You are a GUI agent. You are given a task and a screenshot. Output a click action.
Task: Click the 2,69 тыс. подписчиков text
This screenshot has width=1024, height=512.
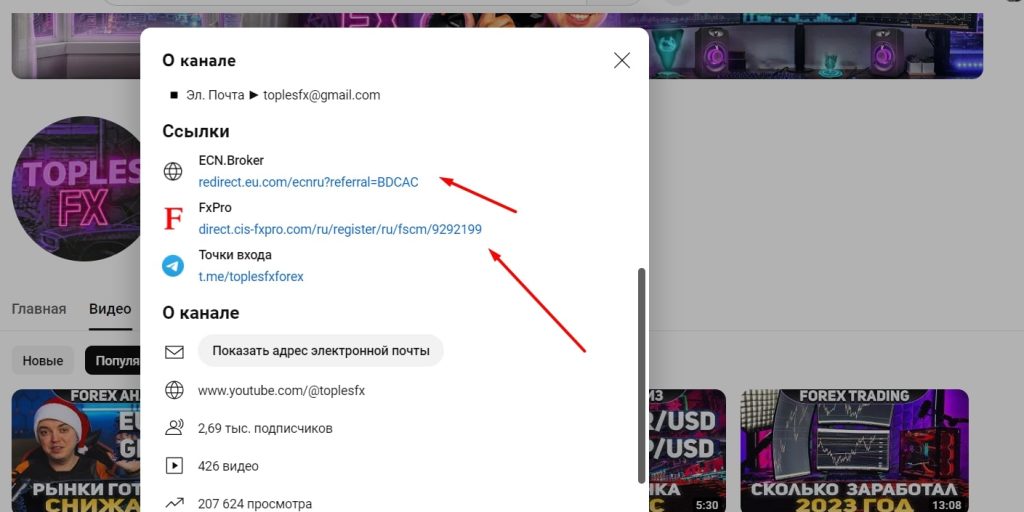[265, 428]
